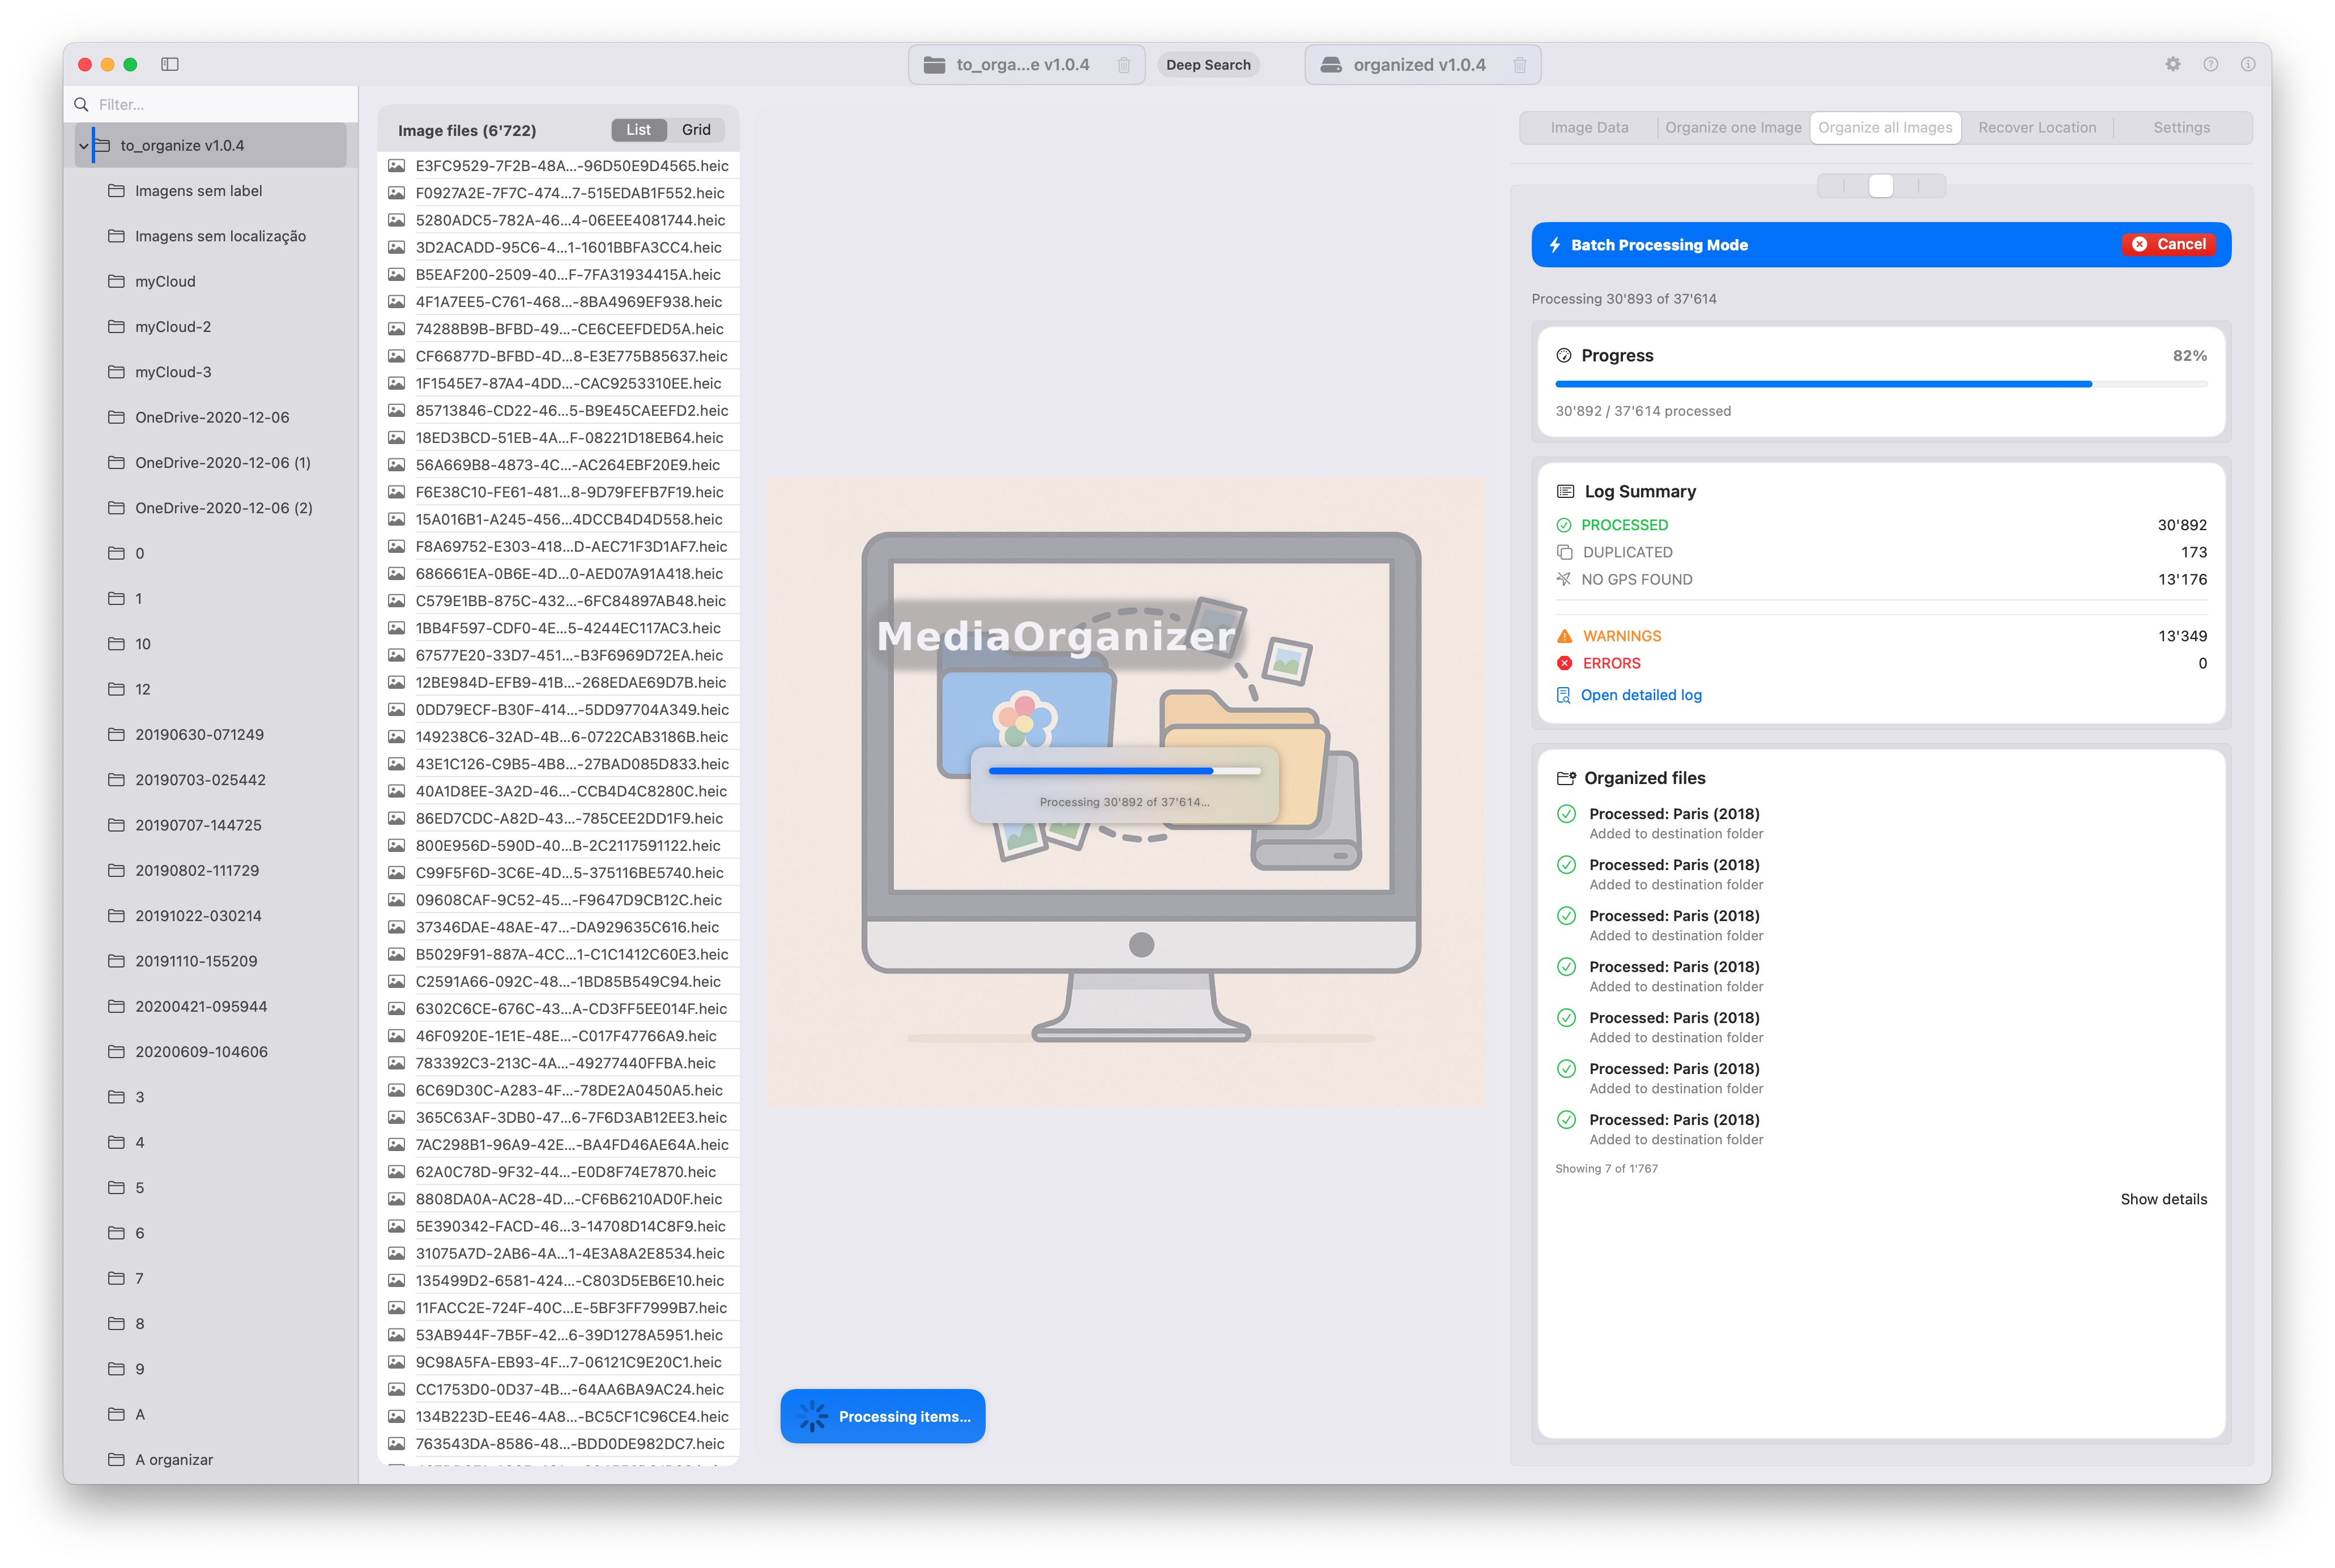
Task: Click trash icon beside organized v1.0.4
Action: tap(1519, 65)
